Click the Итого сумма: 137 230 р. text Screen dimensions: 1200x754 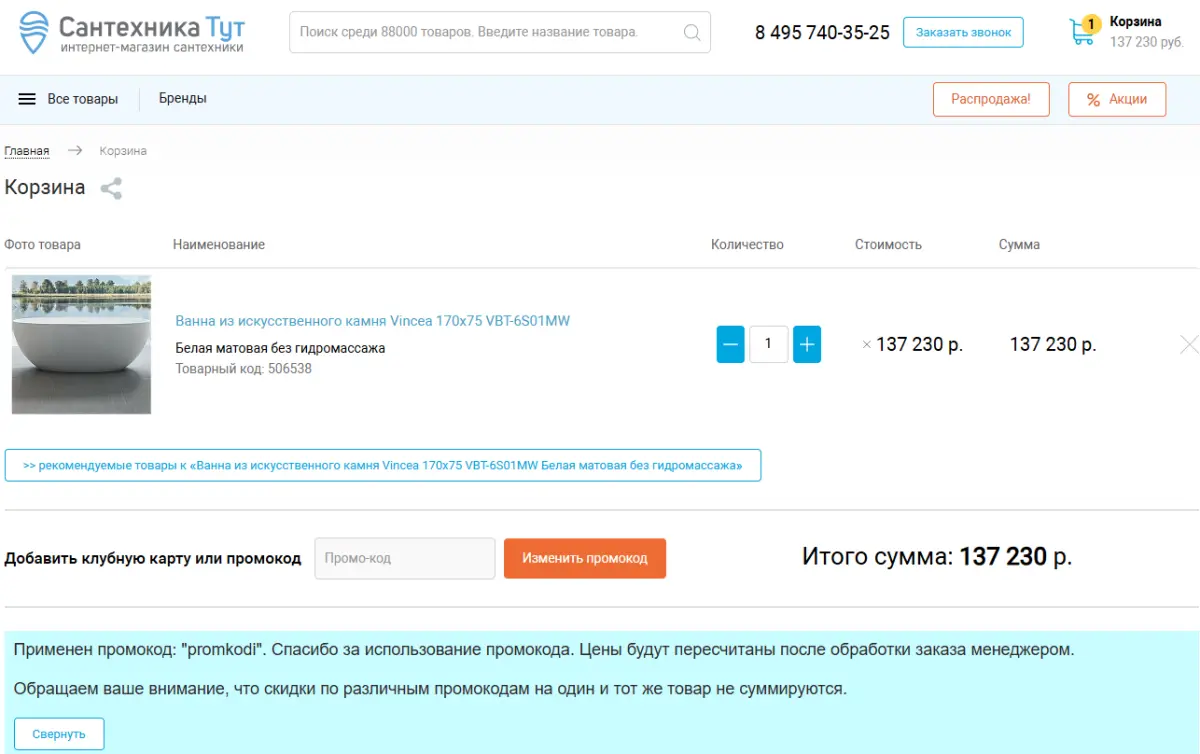[937, 557]
